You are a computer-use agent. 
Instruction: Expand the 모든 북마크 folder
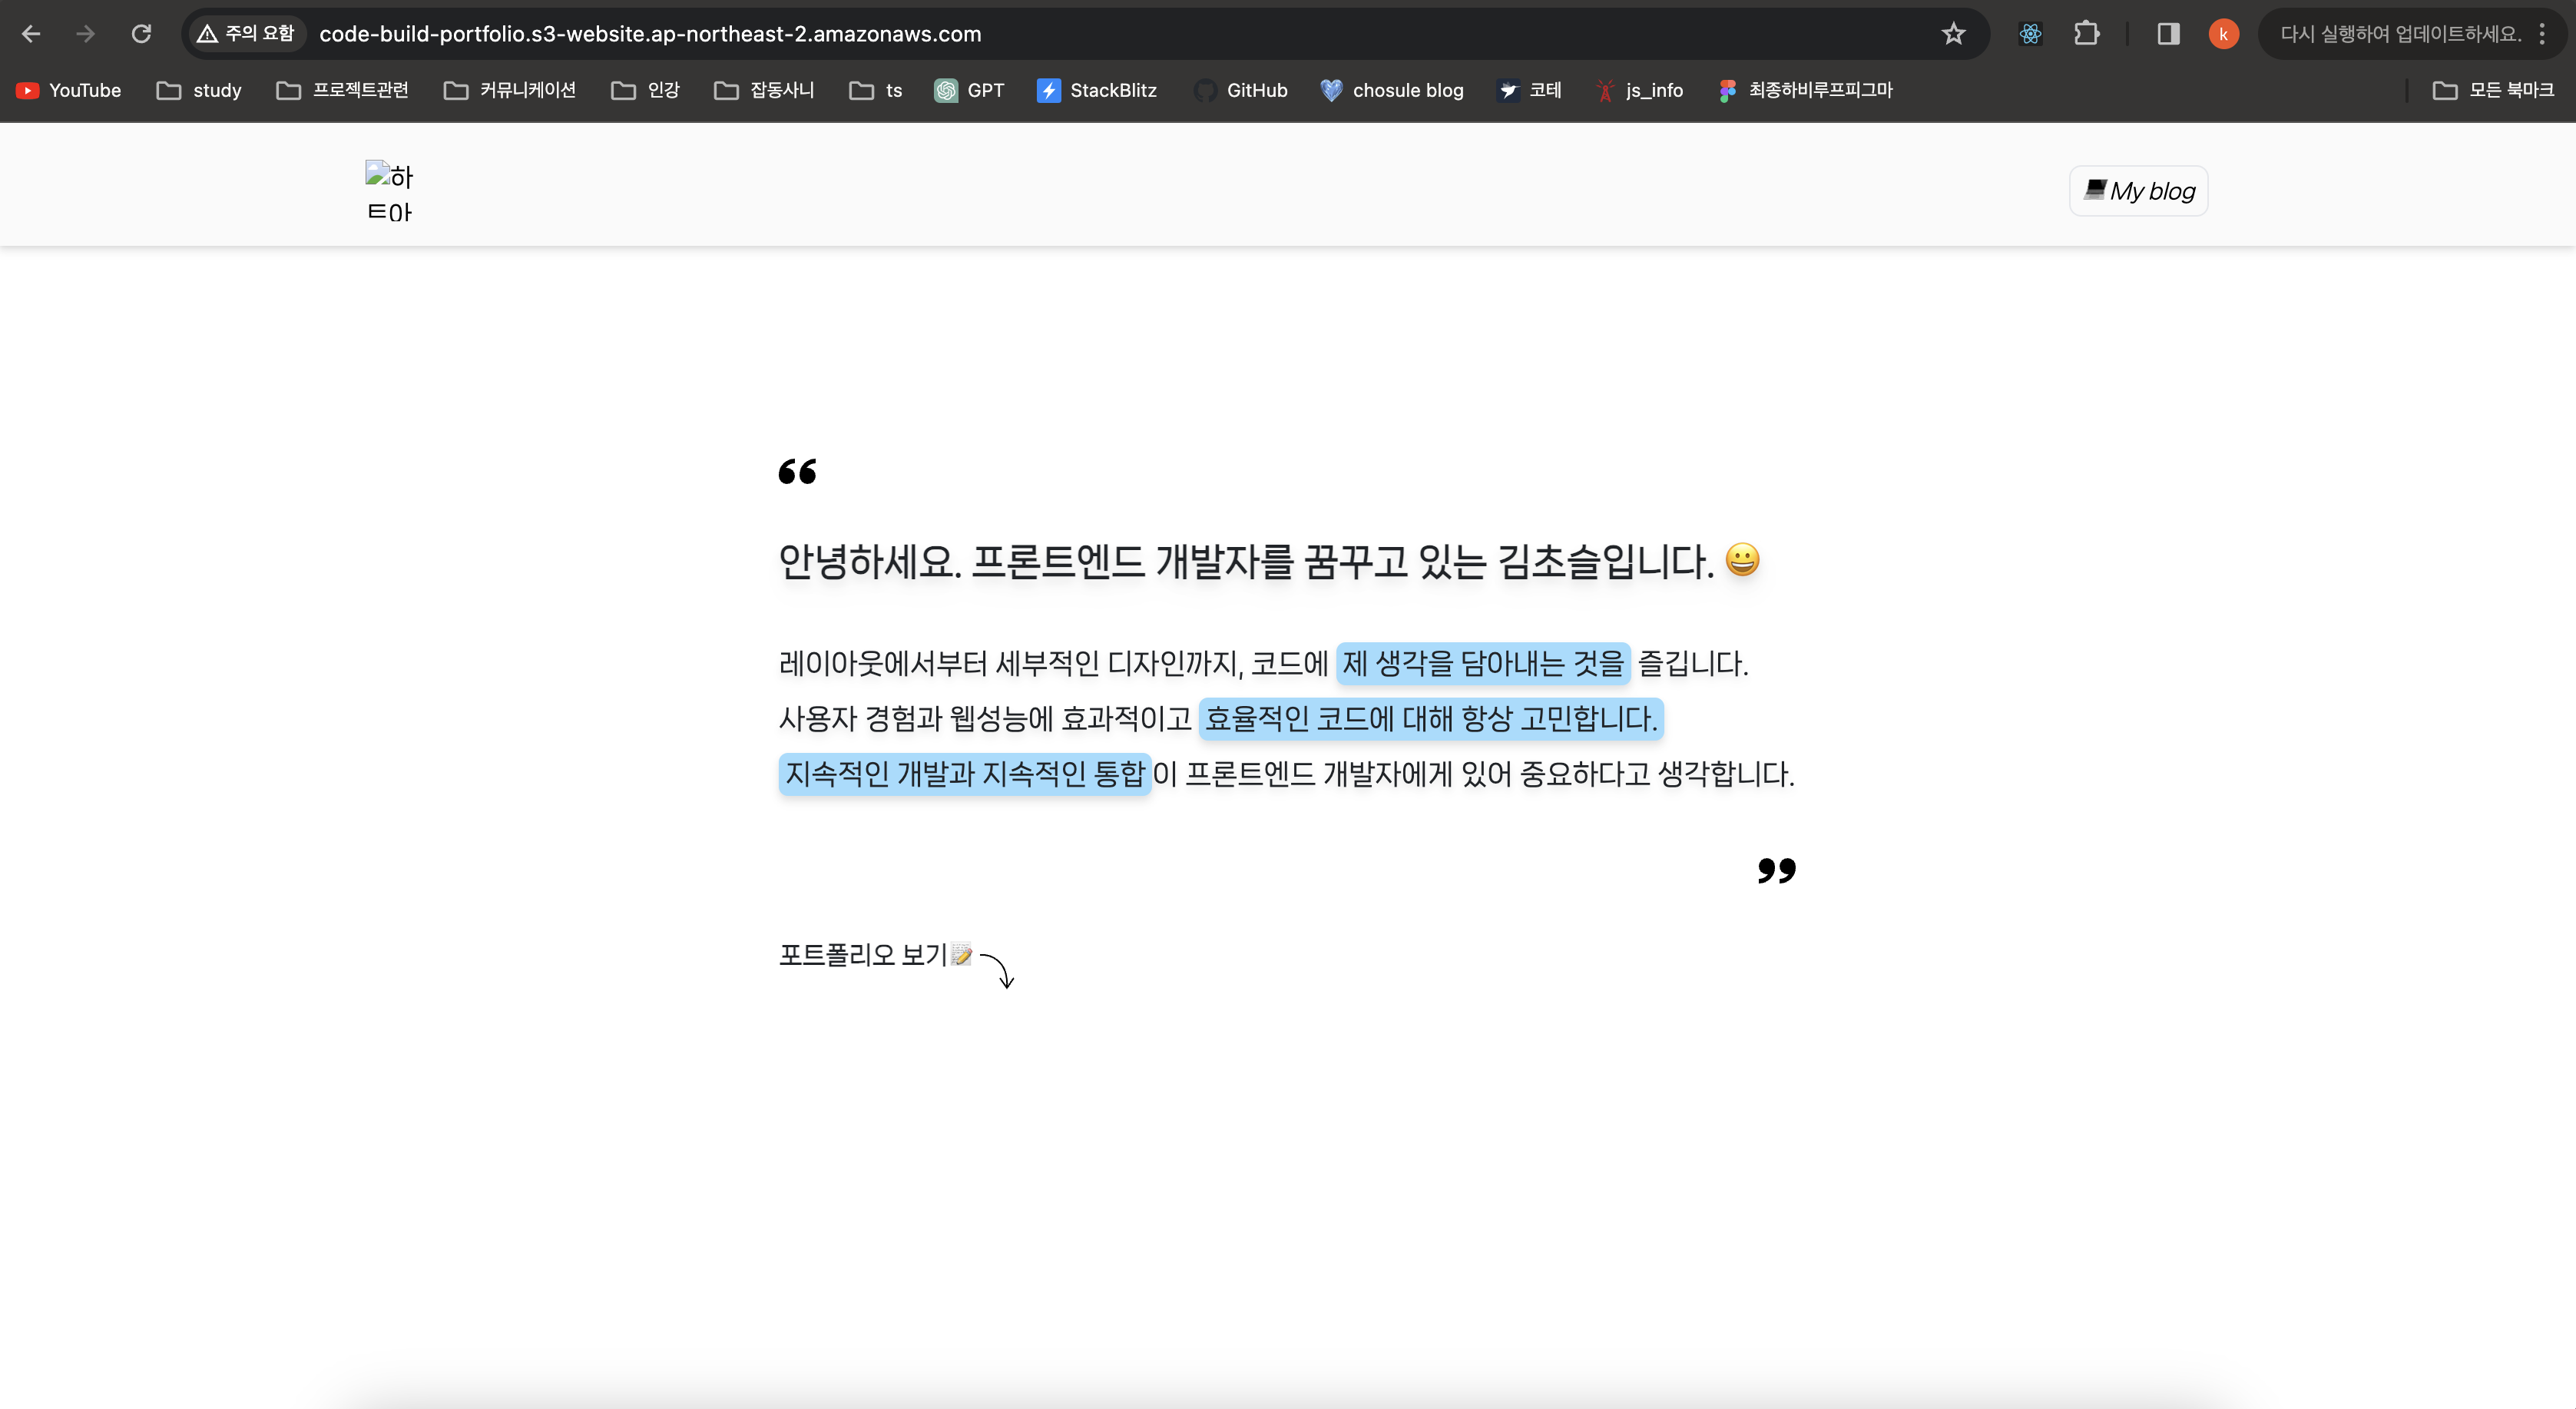pyautogui.click(x=2492, y=90)
